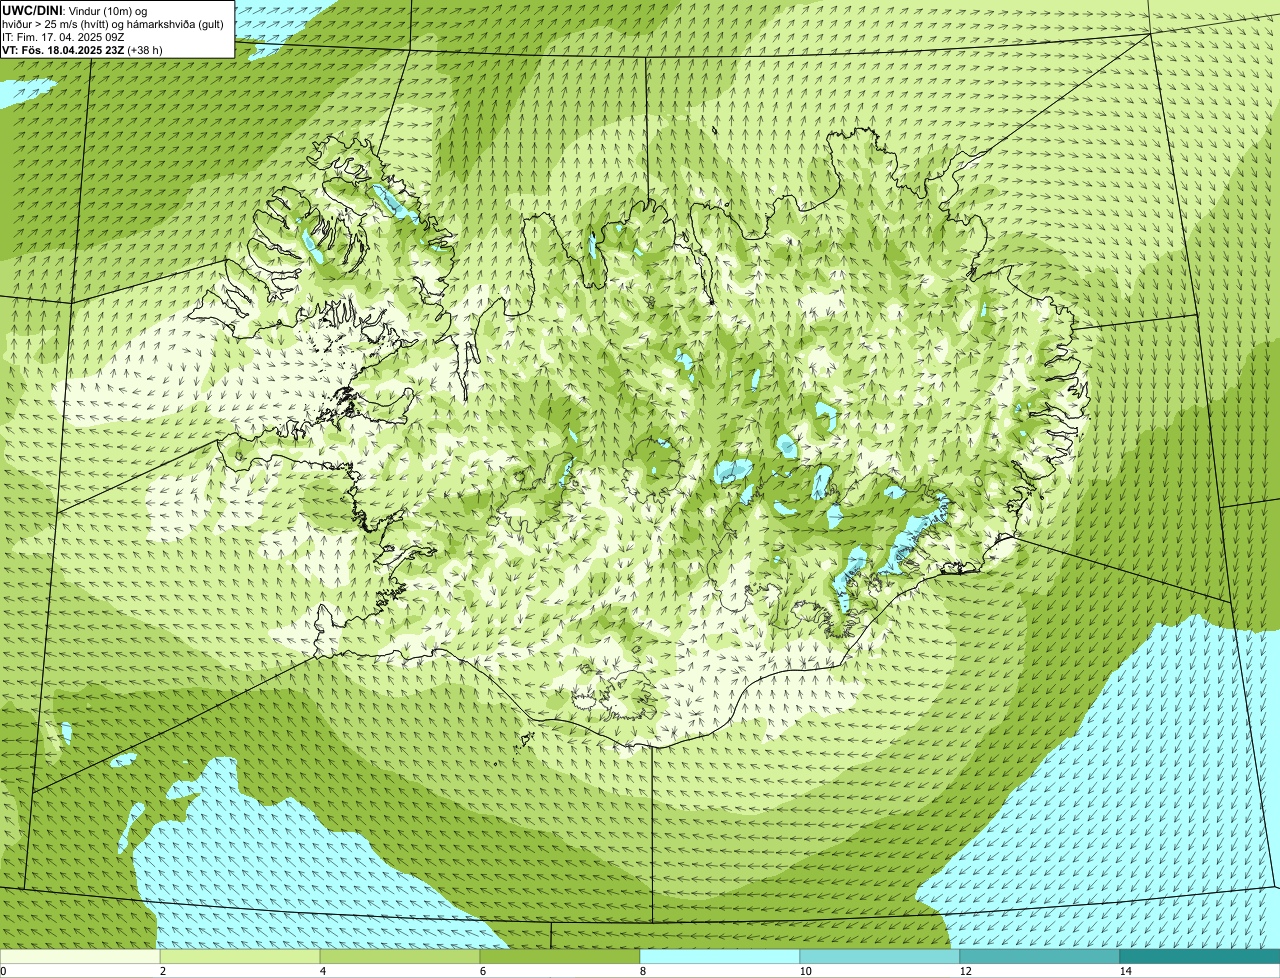Click the 12–14 m/s teal legend swatch
Image resolution: width=1280 pixels, height=978 pixels.
[x=1040, y=956]
